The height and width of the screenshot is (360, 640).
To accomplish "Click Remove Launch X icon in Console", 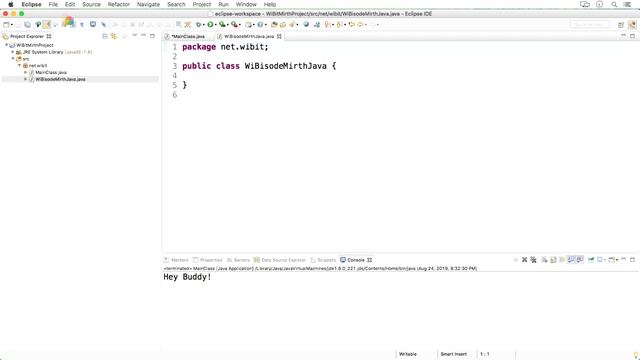I will (524, 260).
